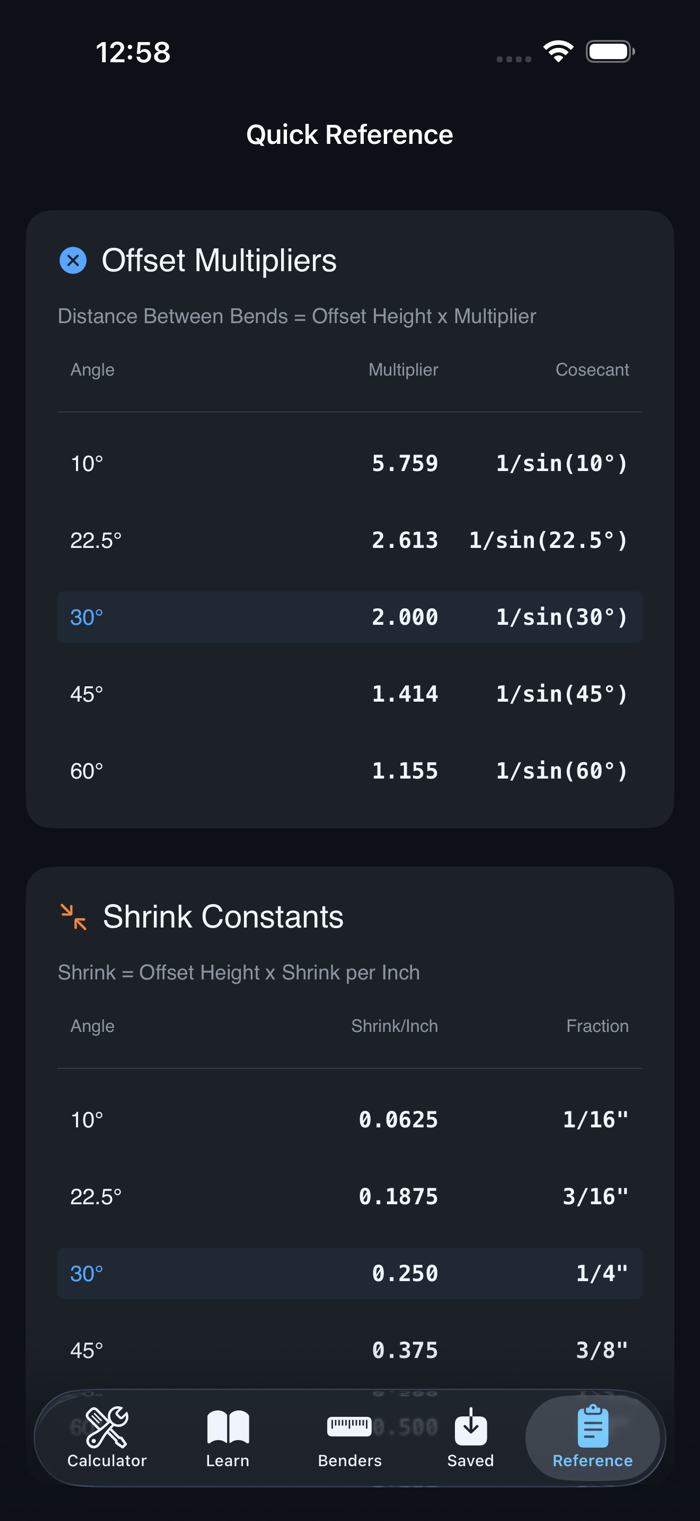Tap the 45° offset multiplier row
The height and width of the screenshot is (1521, 700).
350,694
